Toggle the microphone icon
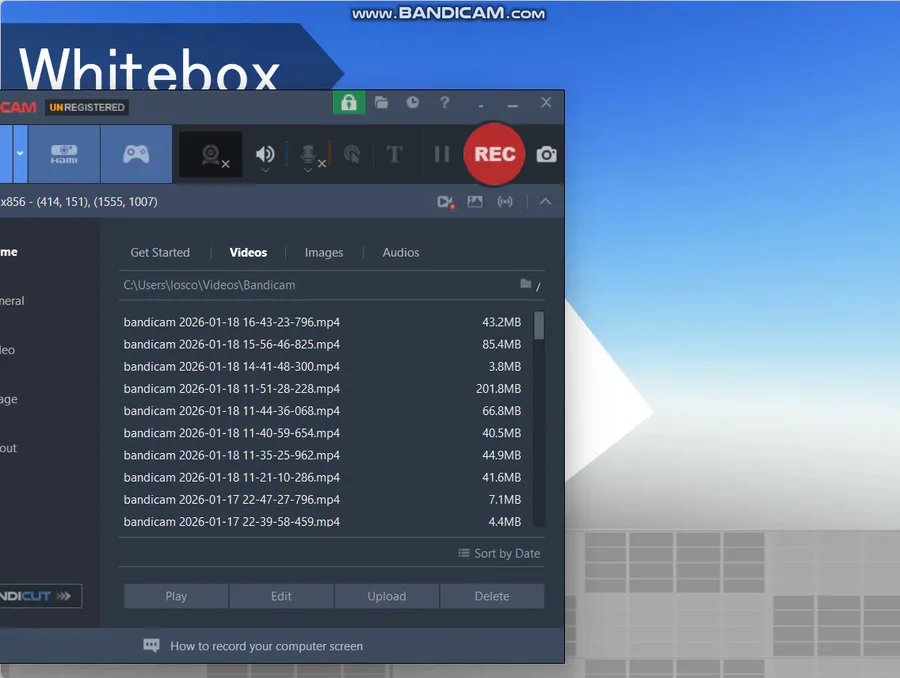Viewport: 900px width, 678px height. point(308,153)
